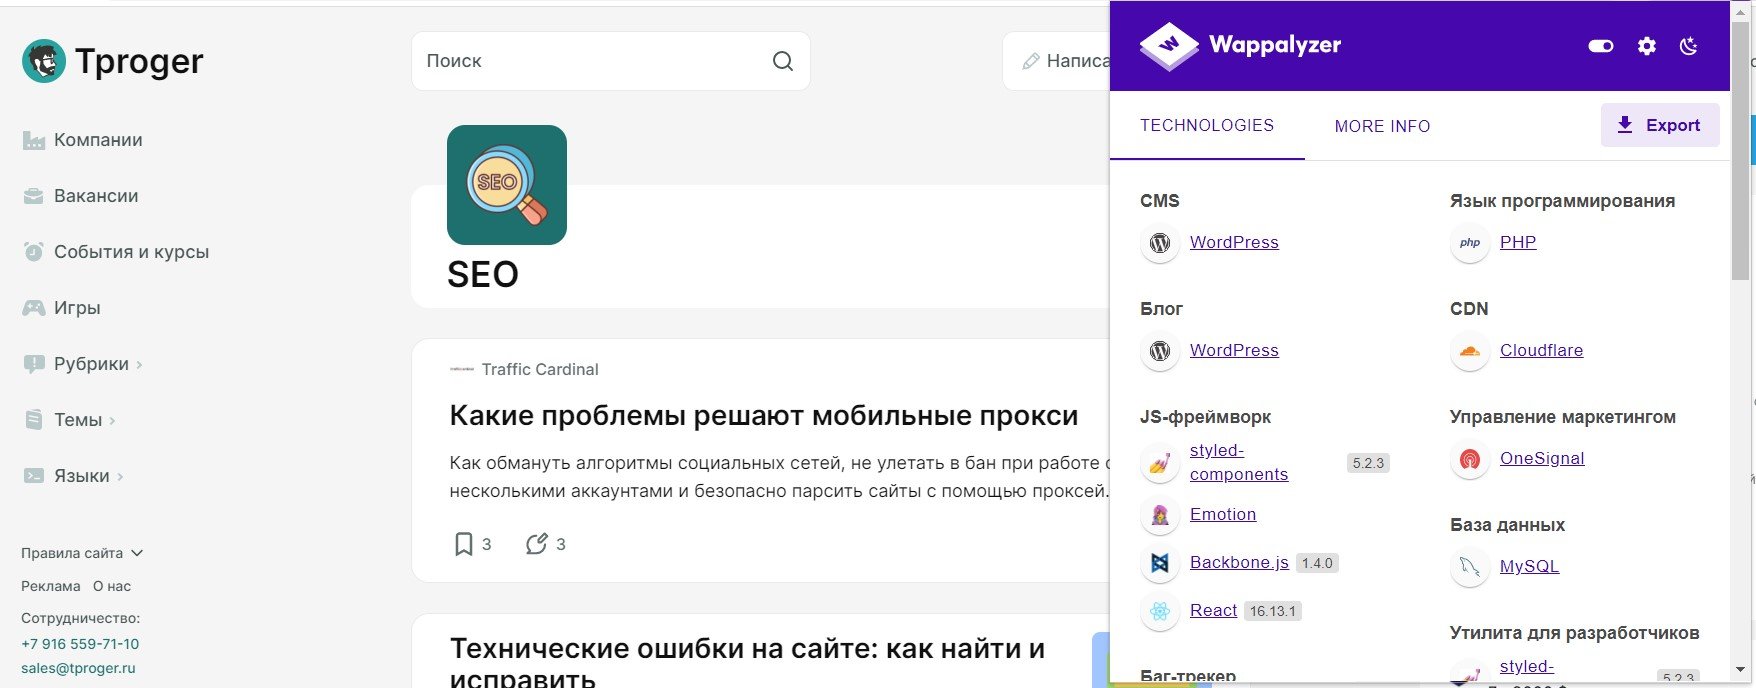
Task: Click the Backbone.js icon
Action: tap(1160, 563)
